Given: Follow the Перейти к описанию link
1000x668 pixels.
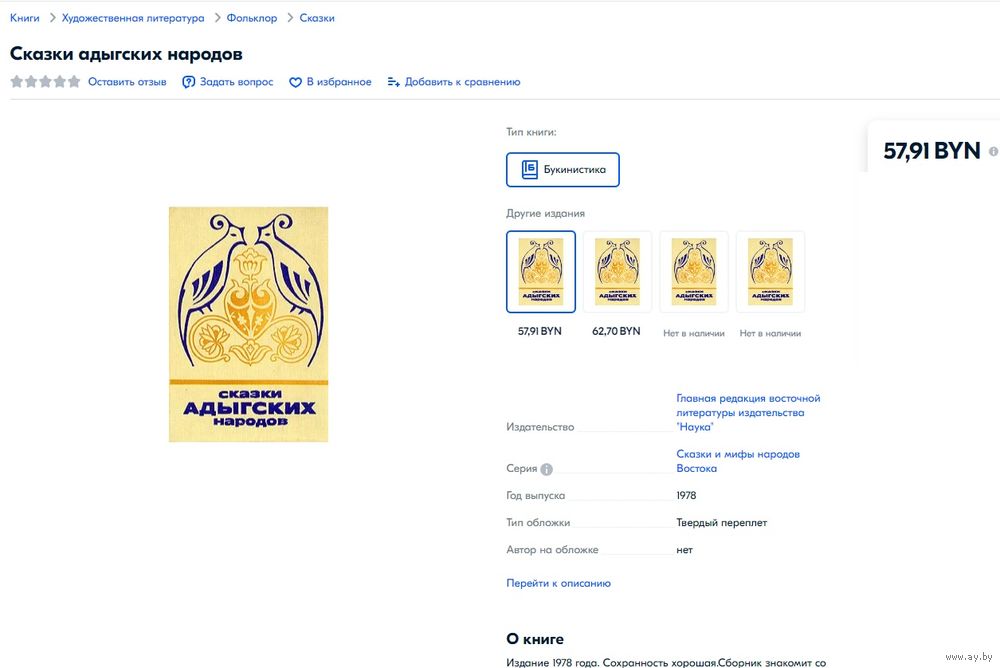Looking at the screenshot, I should (x=558, y=583).
